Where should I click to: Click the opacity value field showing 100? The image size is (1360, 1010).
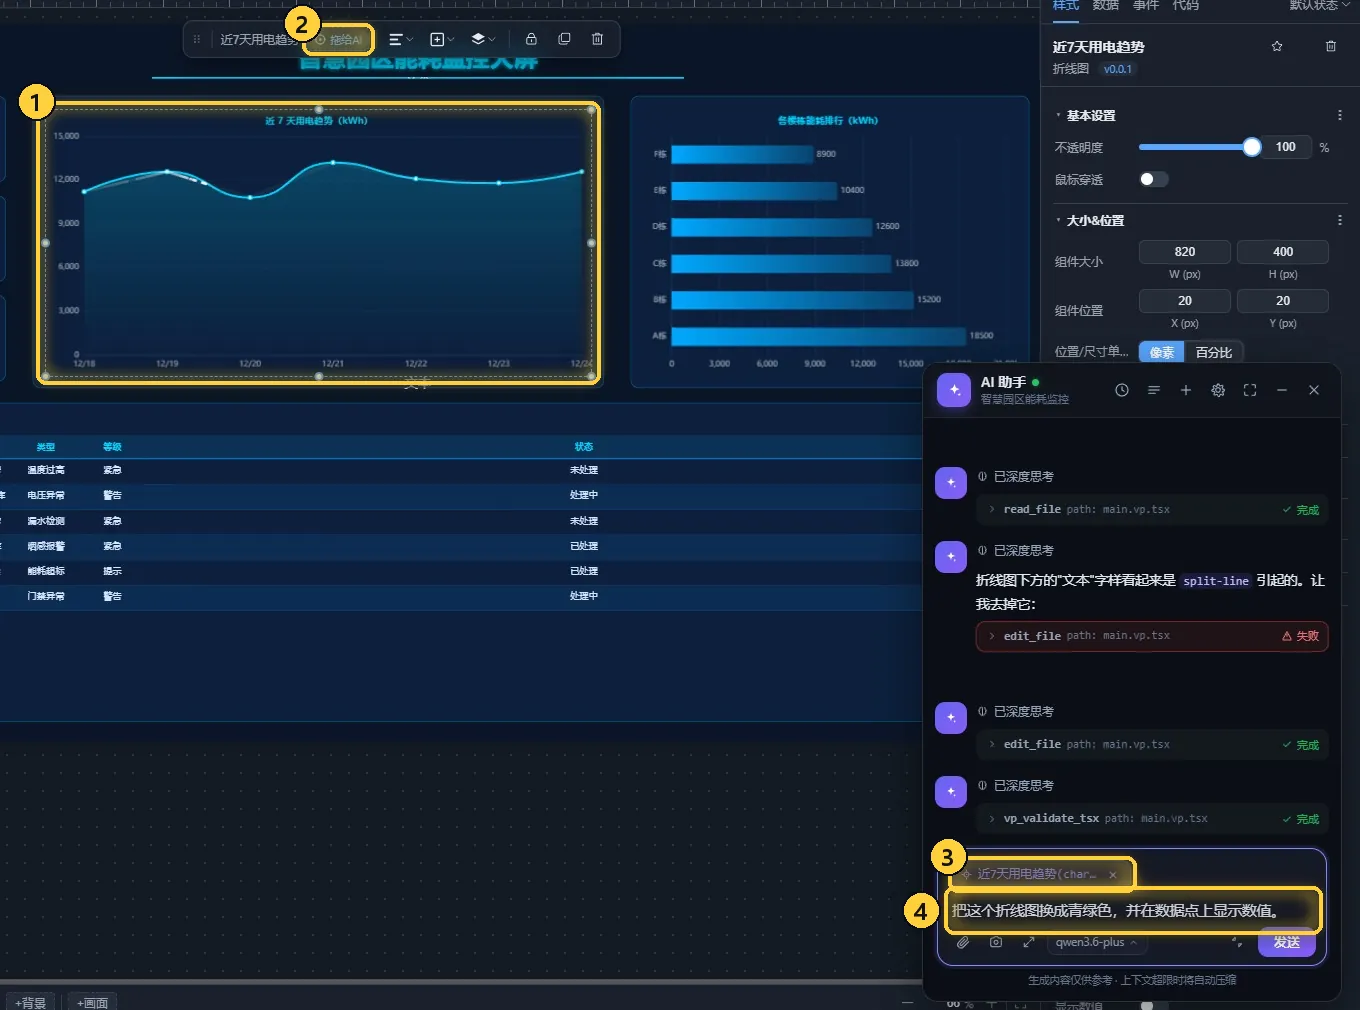1285,147
